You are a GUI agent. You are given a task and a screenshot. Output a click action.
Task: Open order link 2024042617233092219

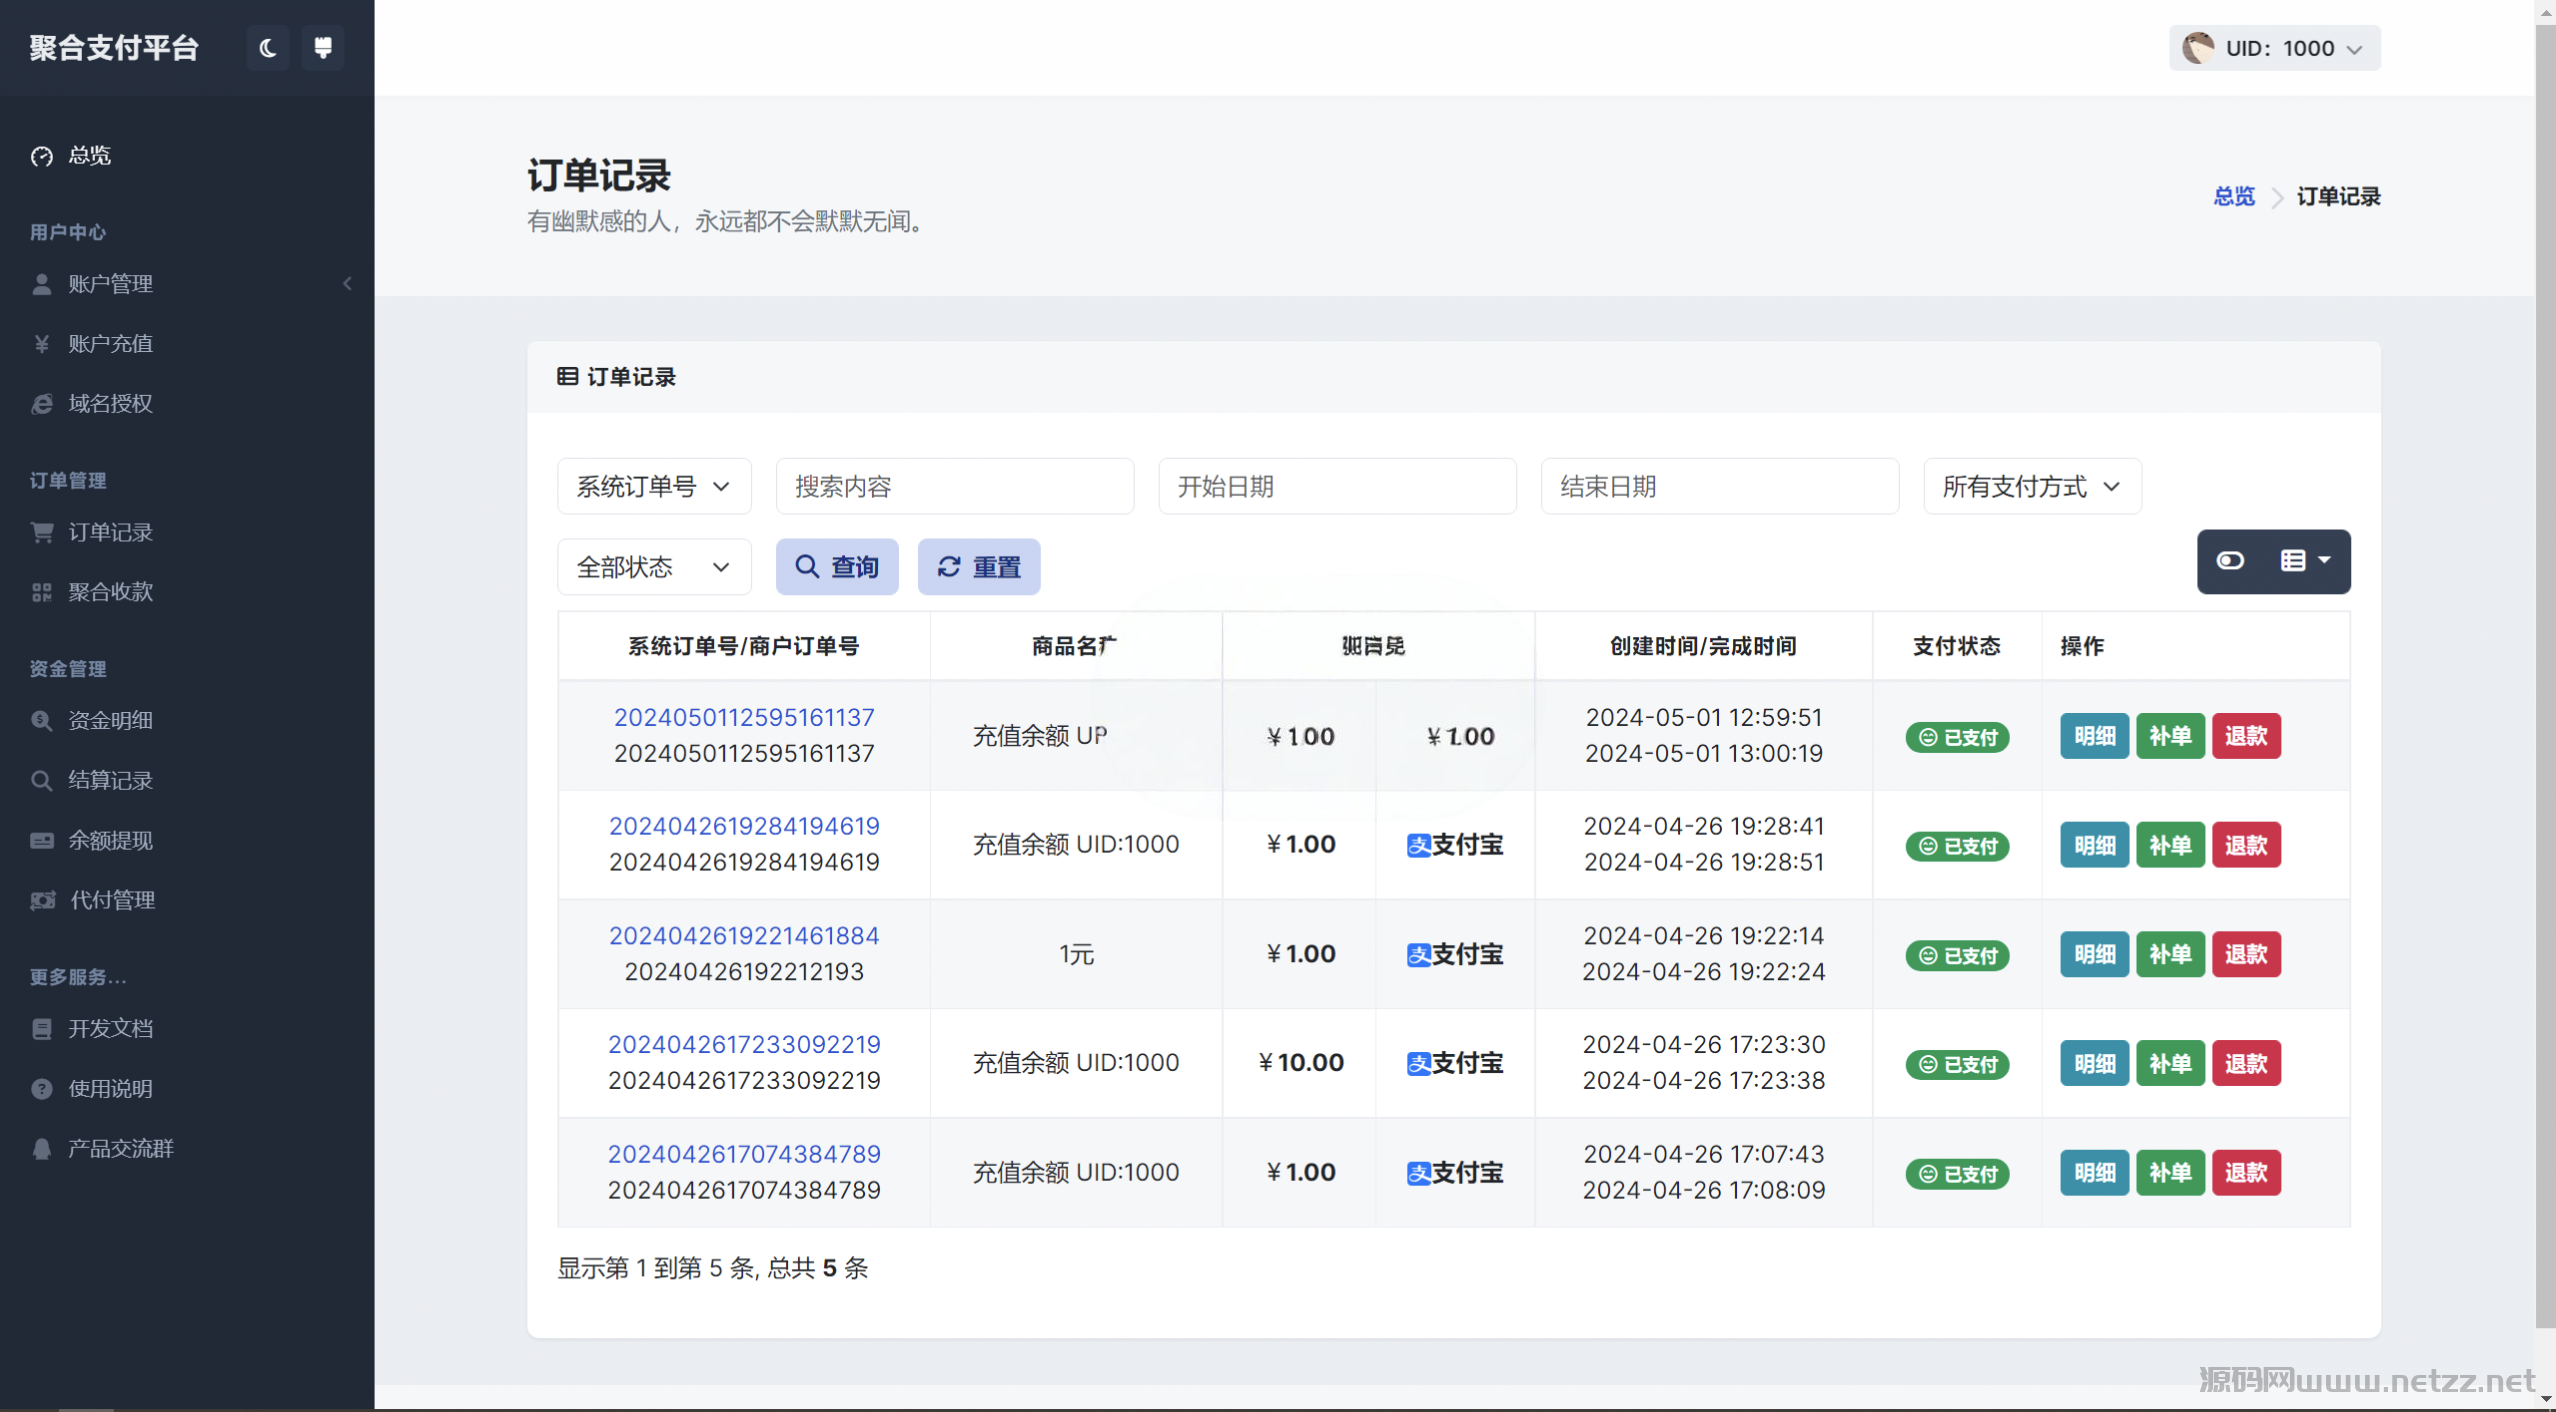[x=744, y=1044]
